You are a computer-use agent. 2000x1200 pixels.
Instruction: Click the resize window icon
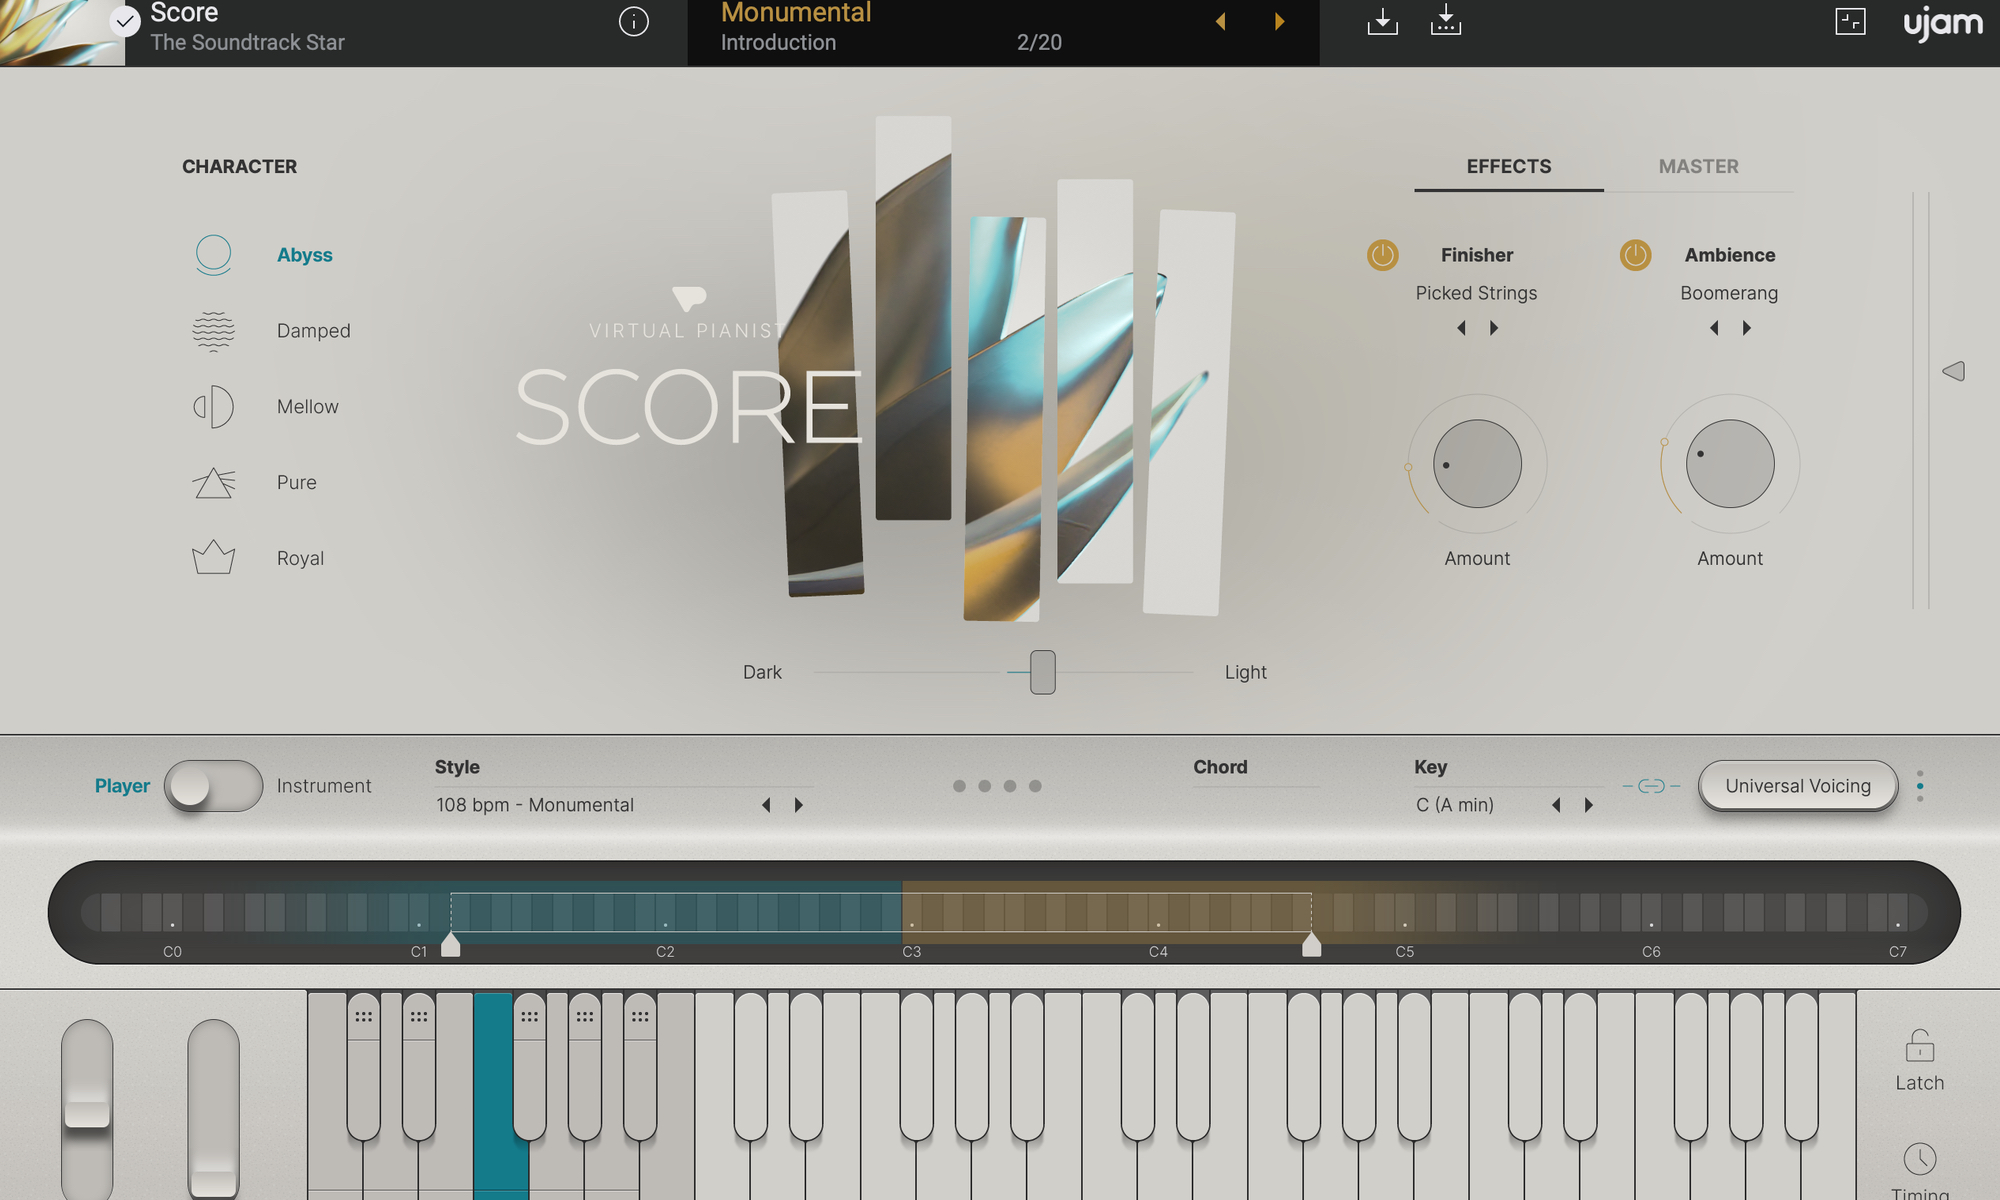pos(1850,22)
